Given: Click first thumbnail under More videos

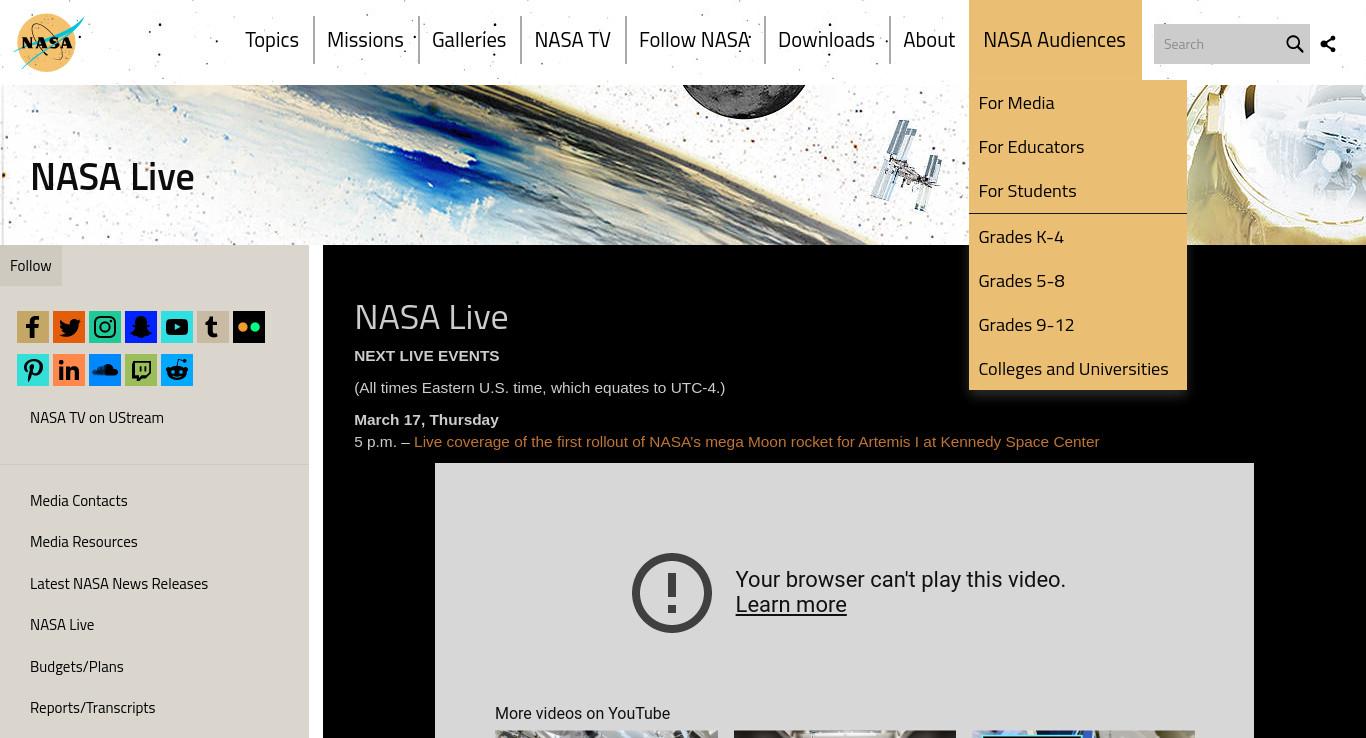Looking at the screenshot, I should (x=606, y=734).
